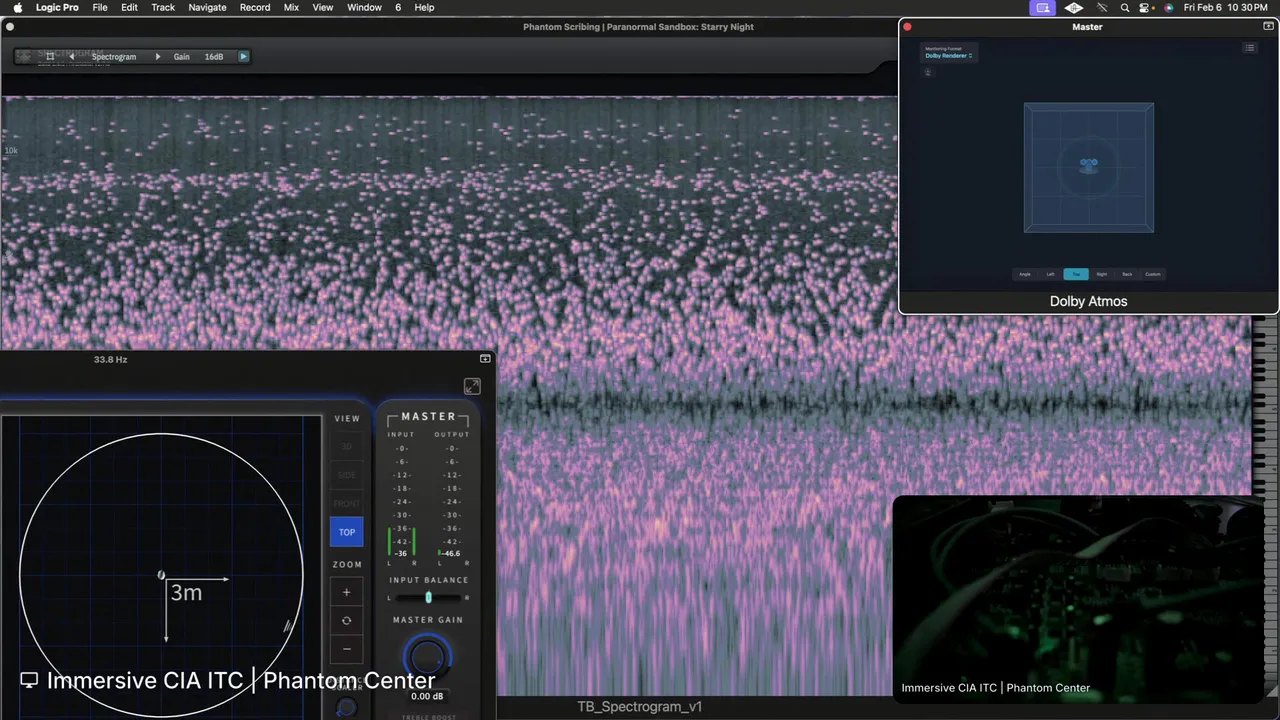This screenshot has width=1280, height=720.
Task: Select the blue TOP view button
Action: click(x=347, y=532)
